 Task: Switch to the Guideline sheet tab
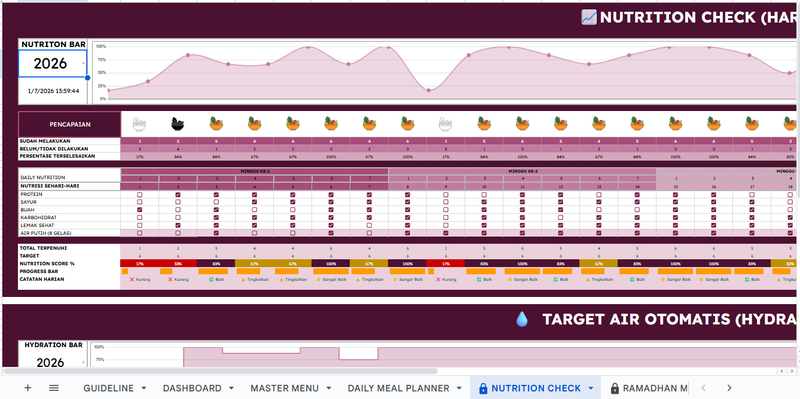point(108,388)
